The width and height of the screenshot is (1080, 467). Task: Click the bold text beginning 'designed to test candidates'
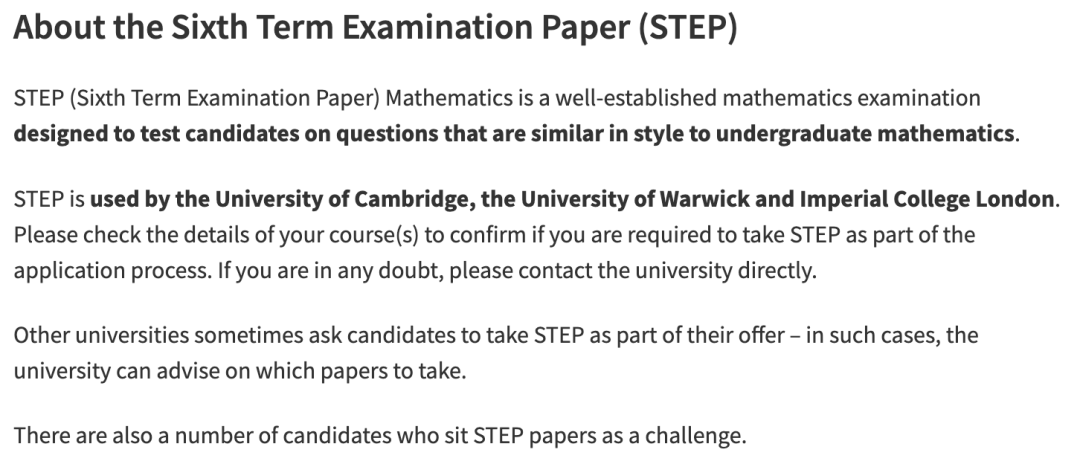coord(514,133)
